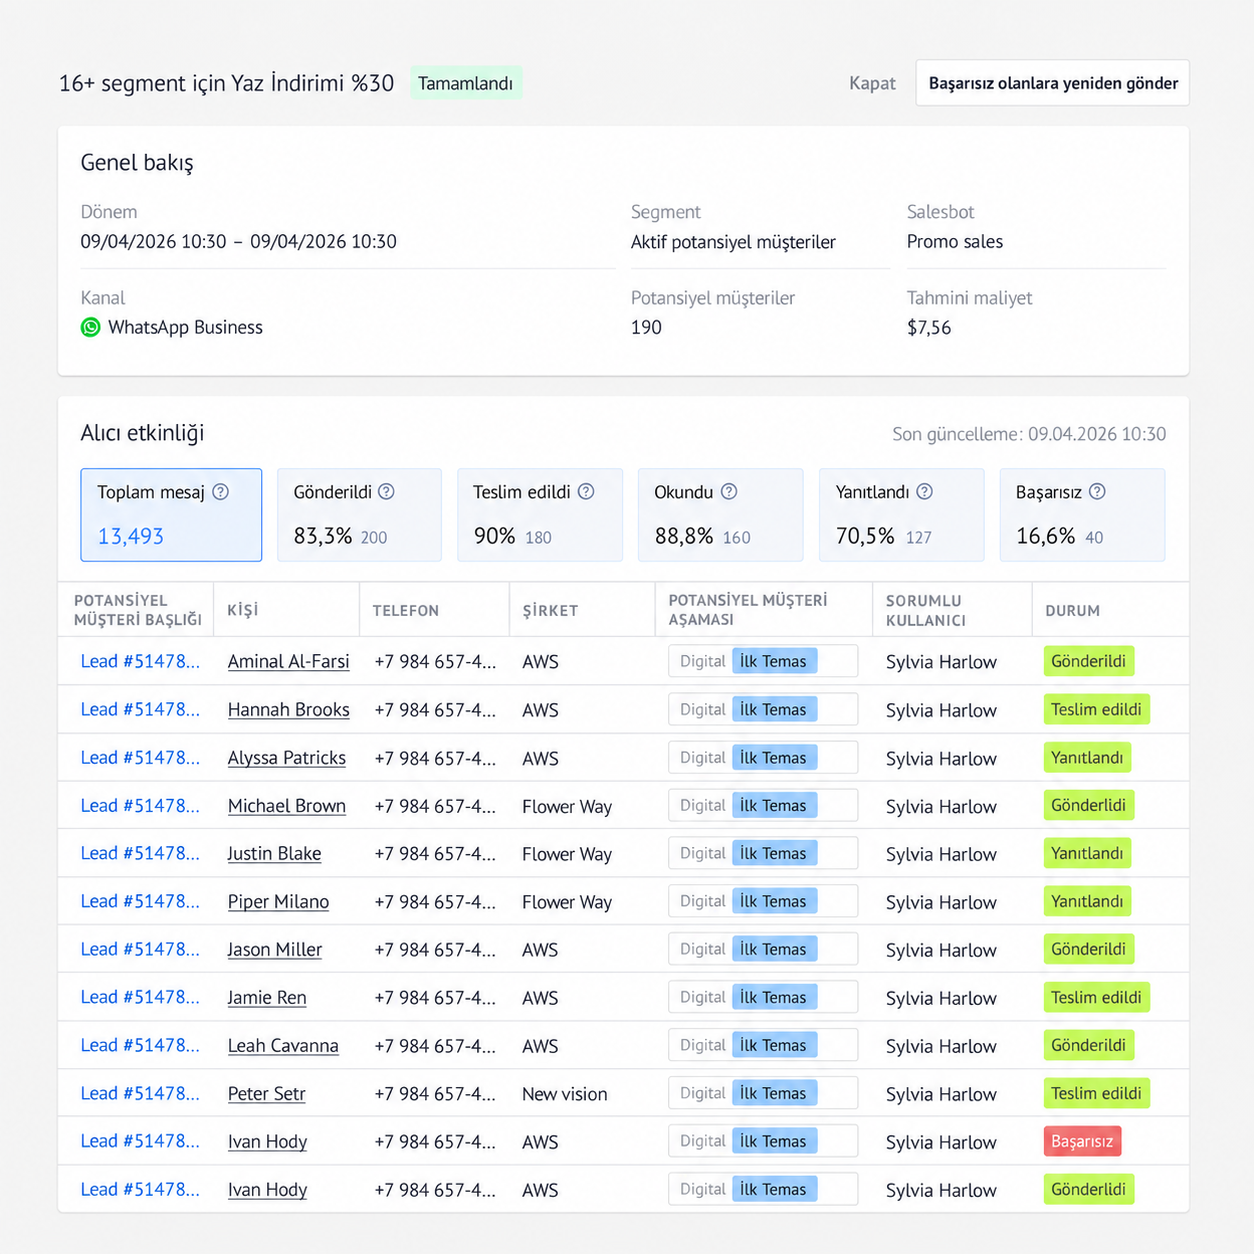This screenshot has width=1254, height=1254.
Task: Click the help icon next to Gönderildi stat
Action: click(386, 492)
